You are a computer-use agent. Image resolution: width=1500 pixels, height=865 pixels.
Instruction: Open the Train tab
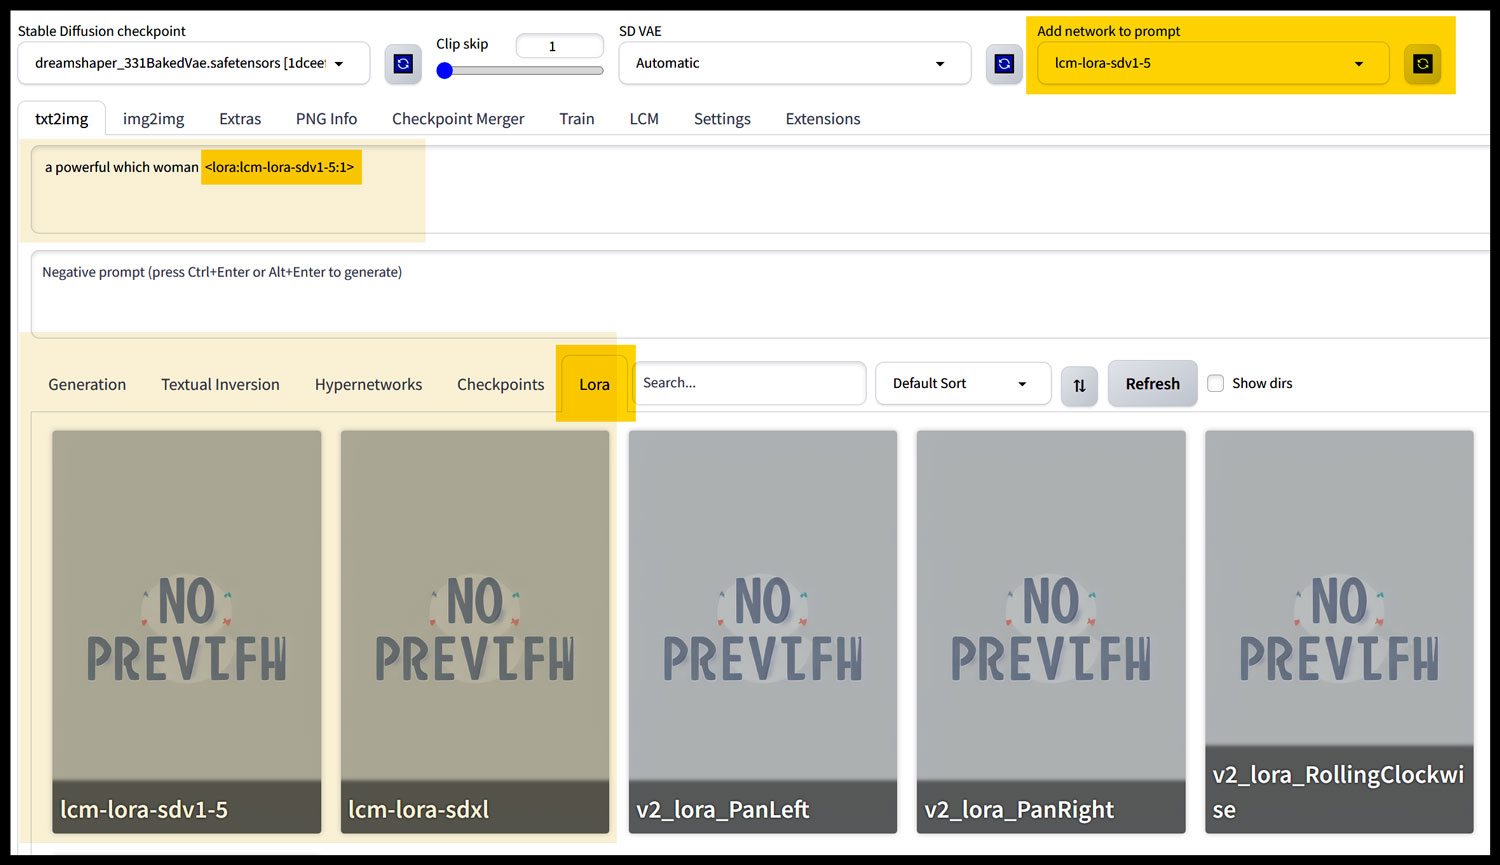click(x=577, y=119)
